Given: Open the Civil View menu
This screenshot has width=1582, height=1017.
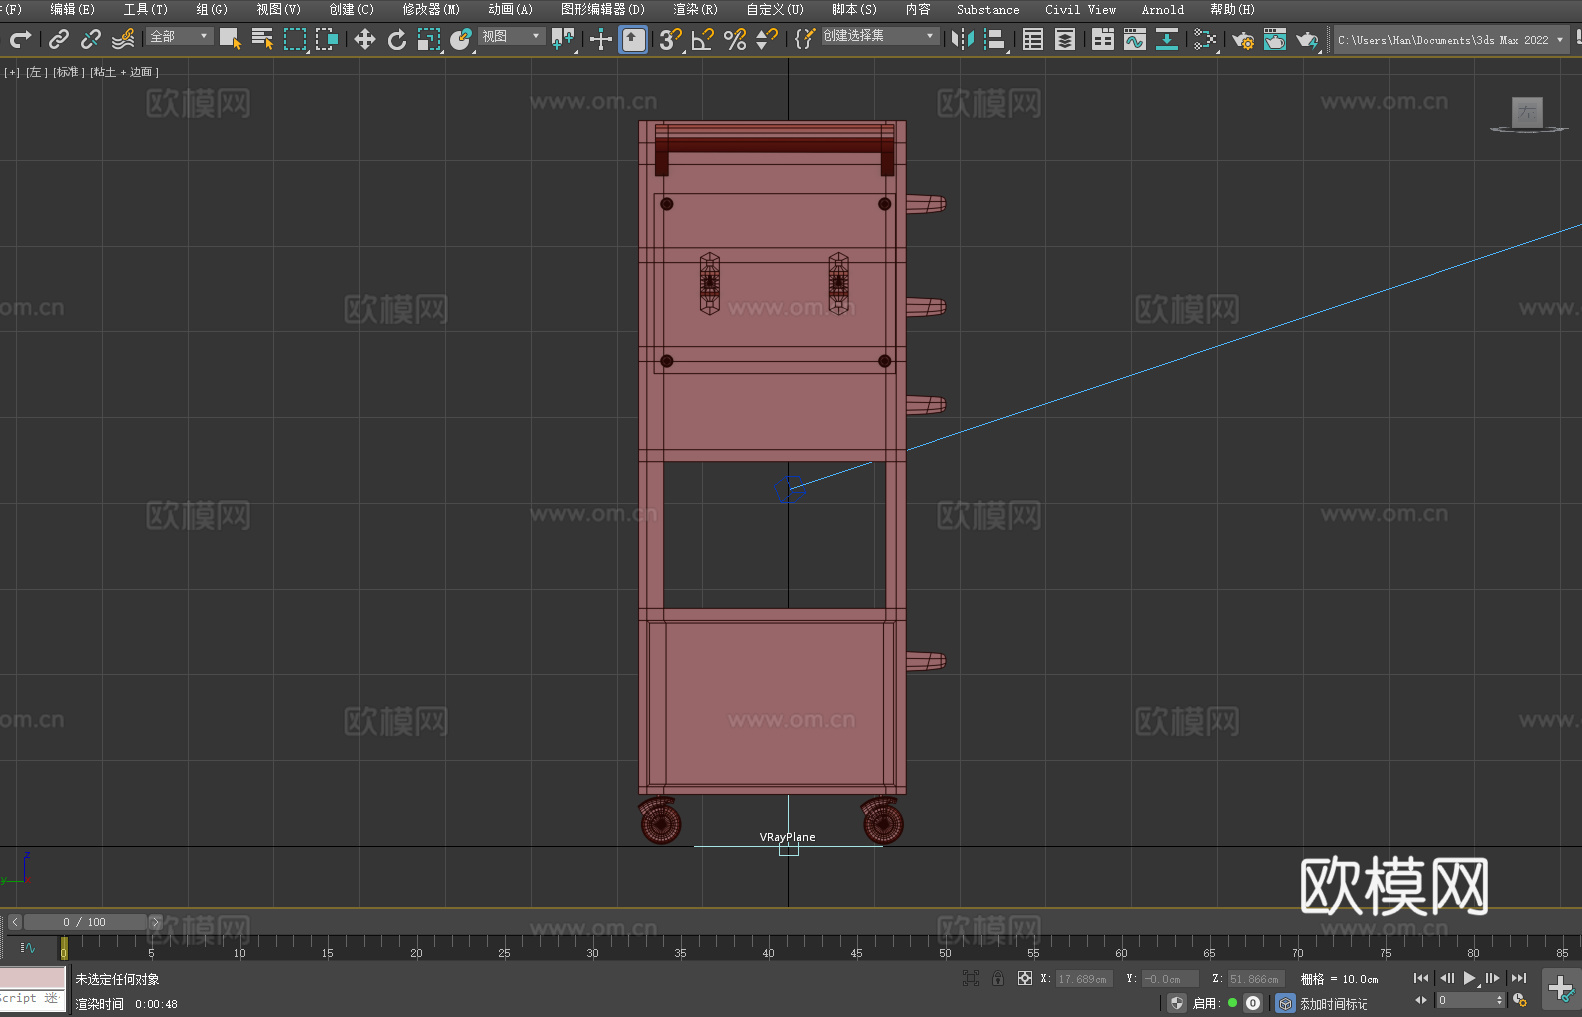Looking at the screenshot, I should tap(1081, 9).
